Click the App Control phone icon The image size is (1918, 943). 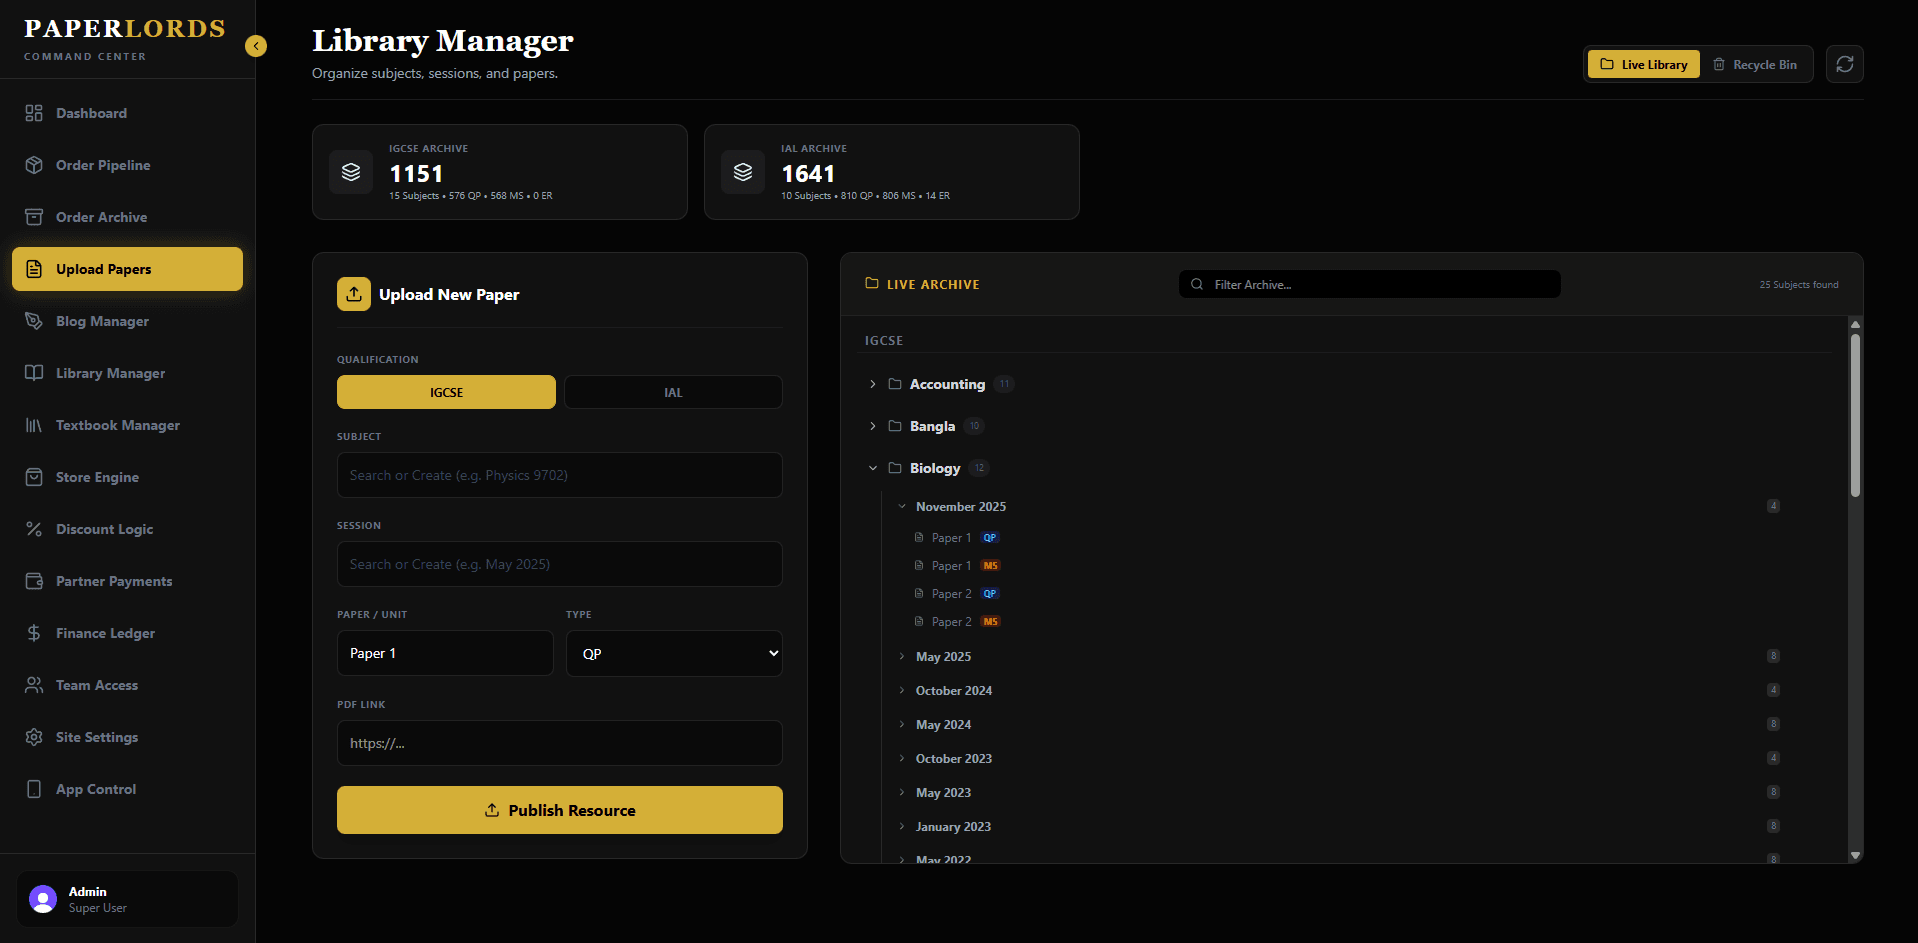pyautogui.click(x=34, y=789)
